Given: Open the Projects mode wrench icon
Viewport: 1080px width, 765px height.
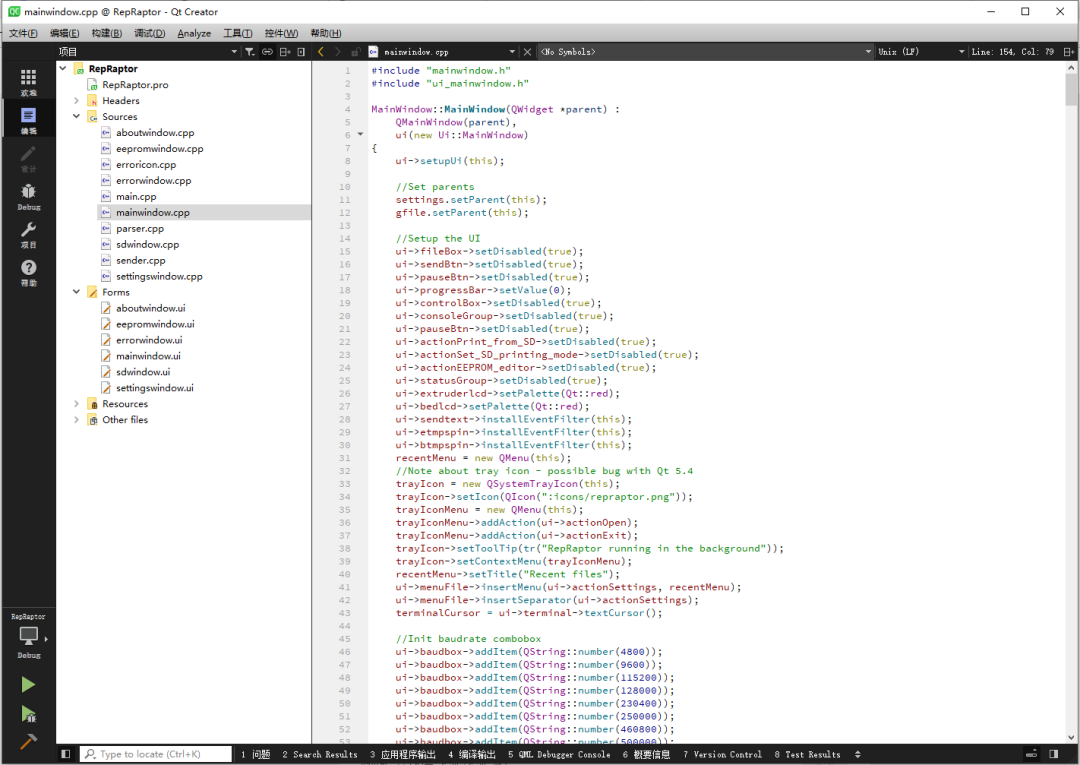Looking at the screenshot, I should point(28,235).
